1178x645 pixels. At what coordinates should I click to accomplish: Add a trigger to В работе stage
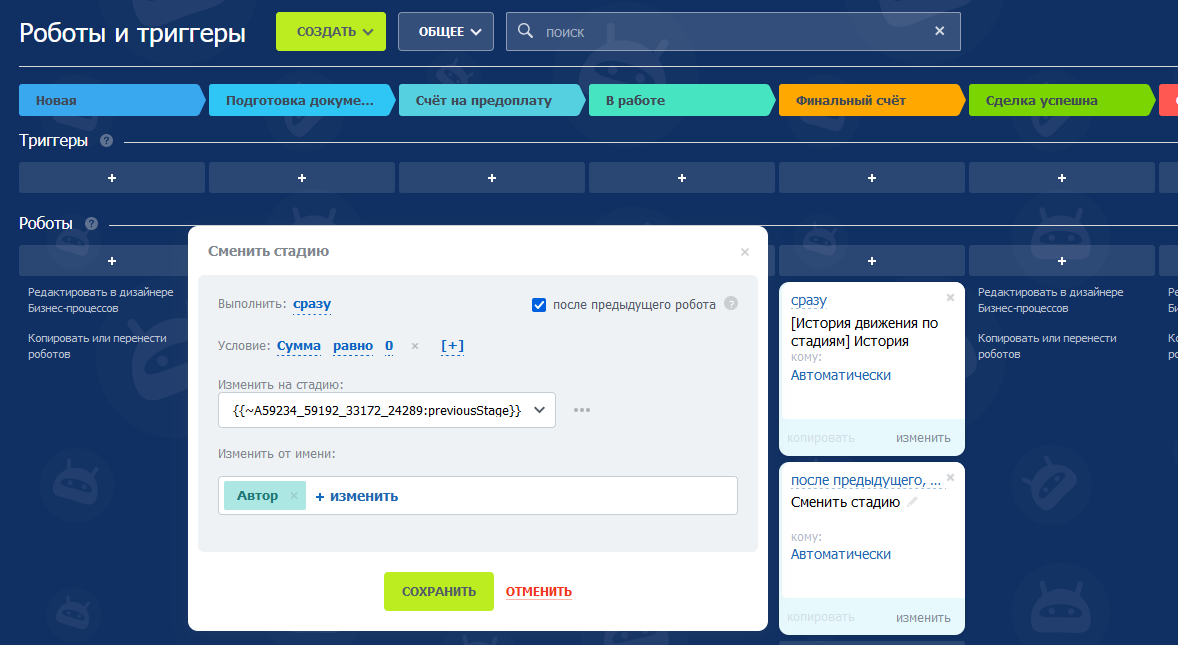pos(681,177)
